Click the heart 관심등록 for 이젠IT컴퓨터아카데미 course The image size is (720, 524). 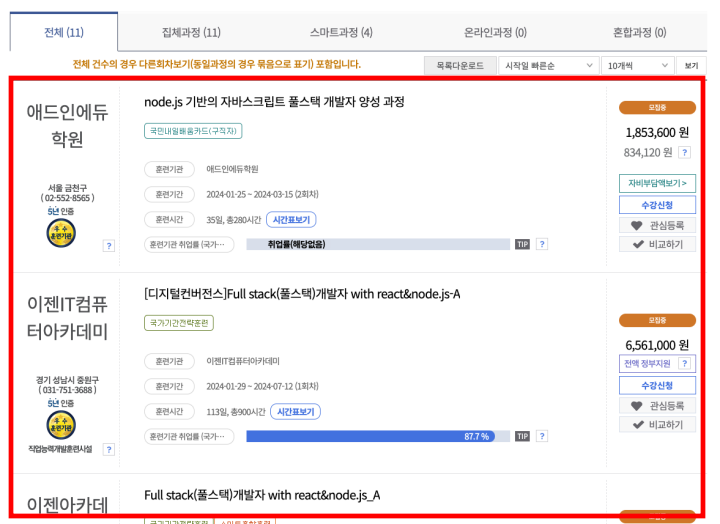click(657, 406)
